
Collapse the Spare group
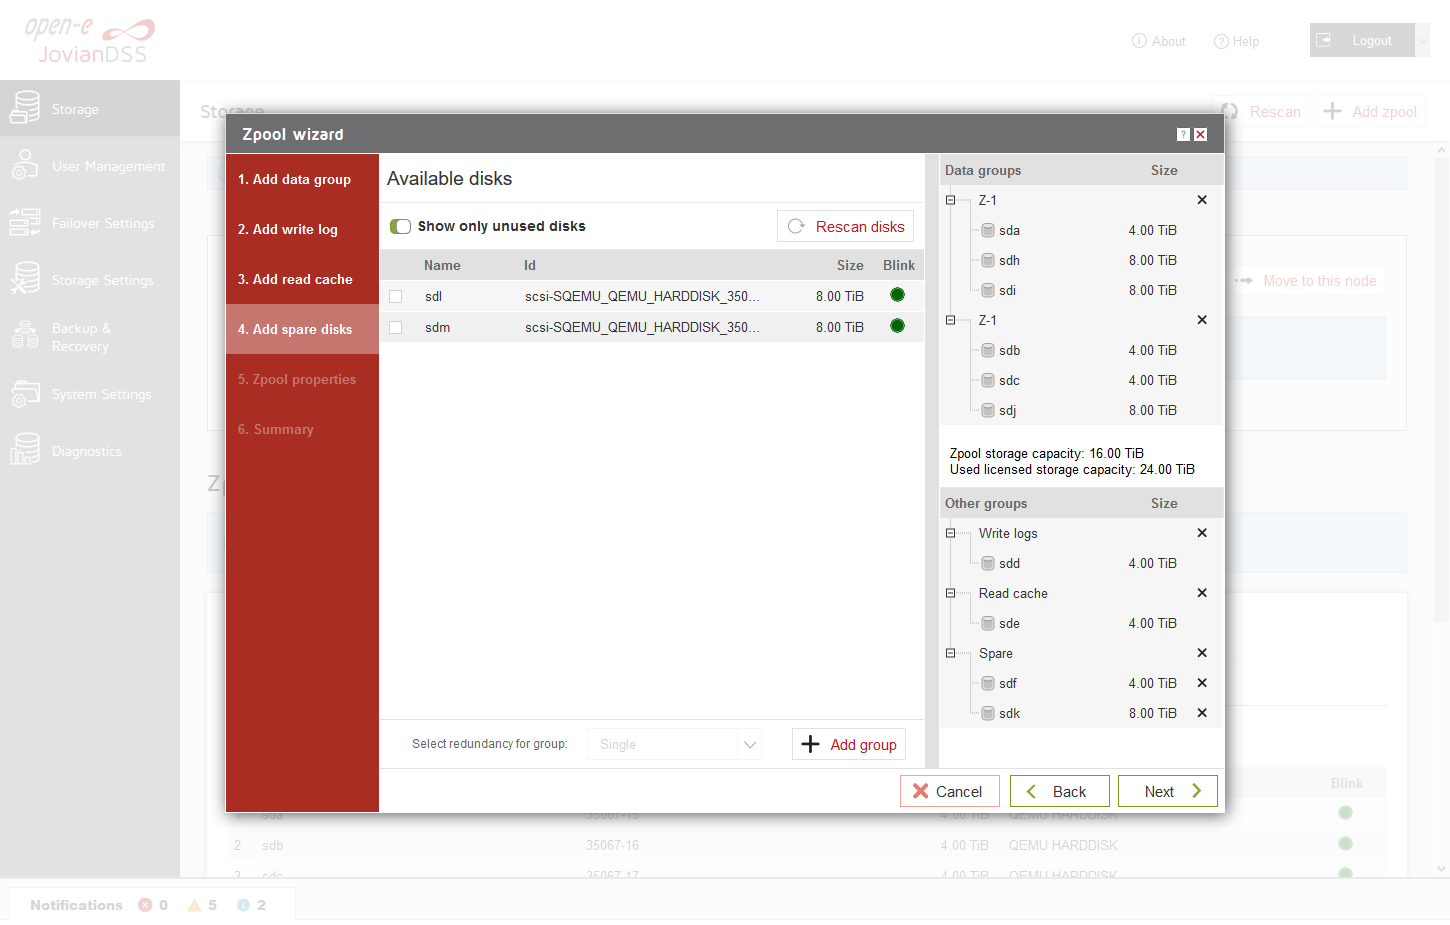(950, 653)
